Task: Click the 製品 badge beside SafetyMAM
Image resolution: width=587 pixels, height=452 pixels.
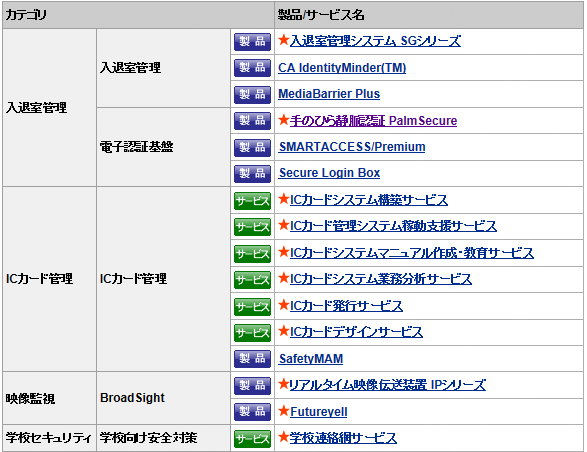Action: (252, 359)
